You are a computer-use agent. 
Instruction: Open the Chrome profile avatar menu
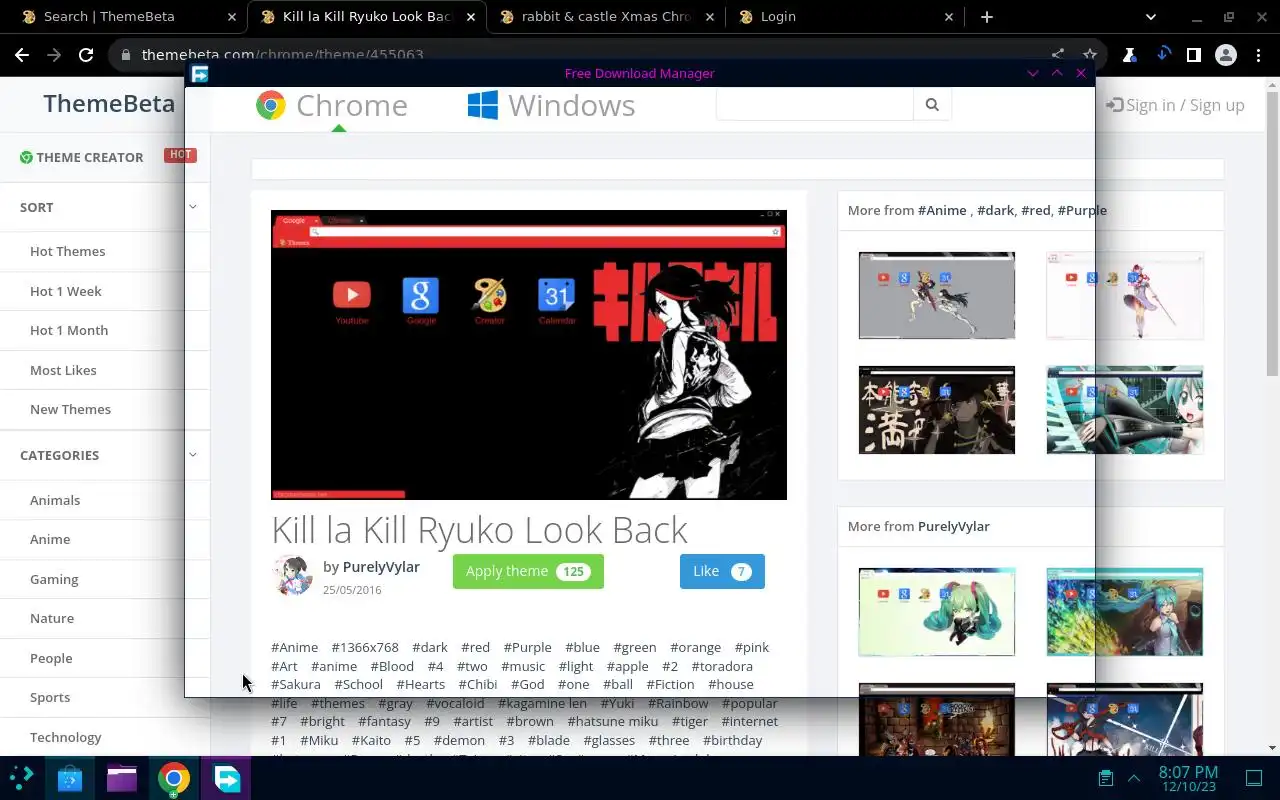(1226, 55)
